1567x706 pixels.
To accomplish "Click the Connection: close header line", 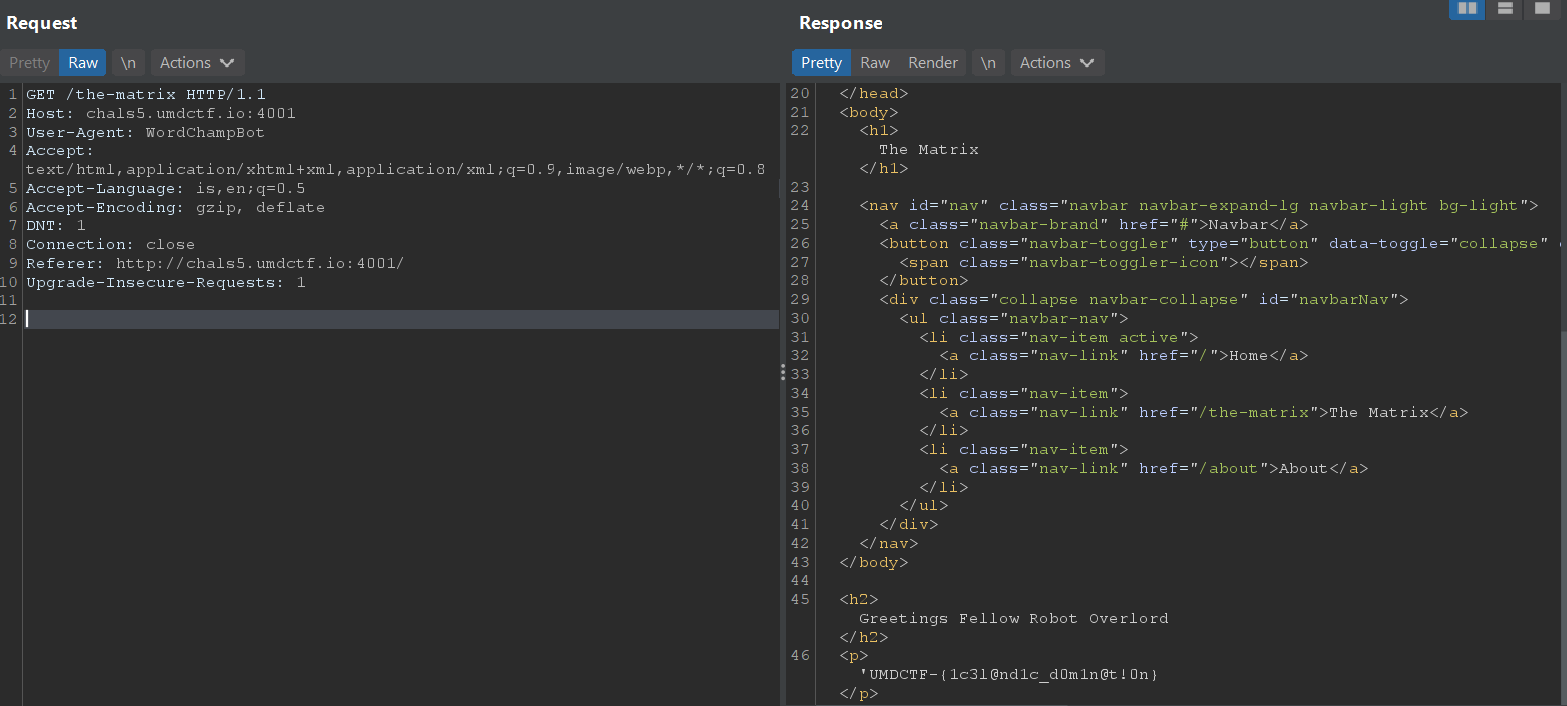I will tap(111, 244).
